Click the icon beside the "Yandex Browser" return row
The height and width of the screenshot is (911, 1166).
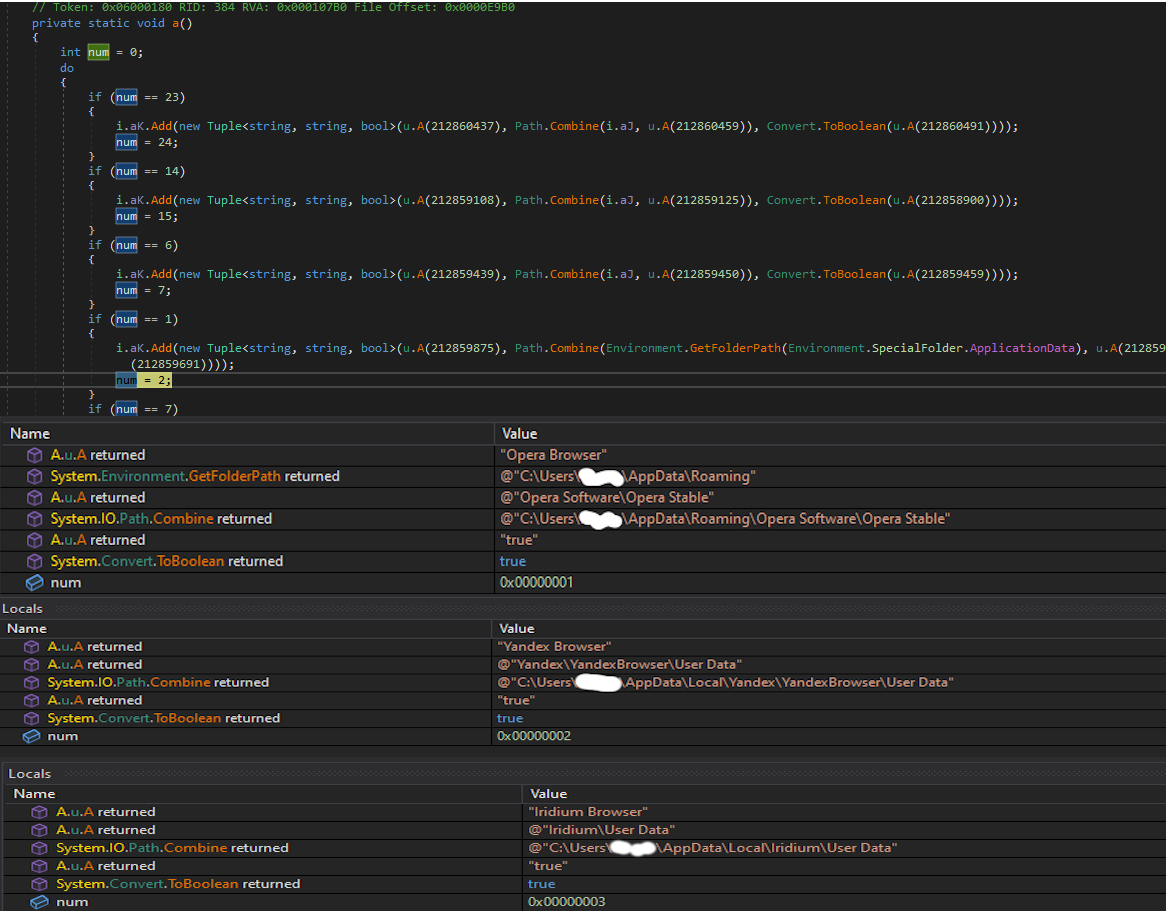point(32,646)
